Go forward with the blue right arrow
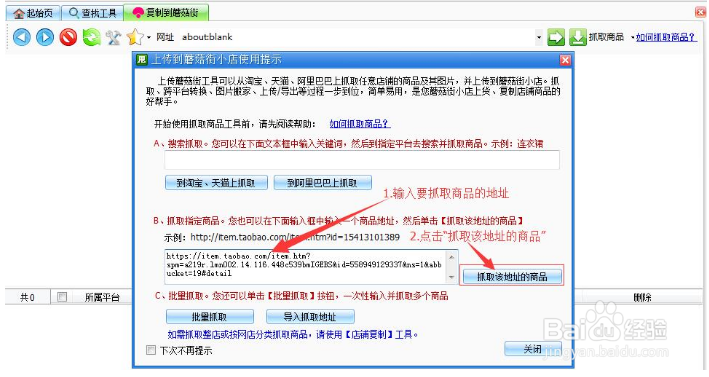Viewport: 709px width, 377px height. pyautogui.click(x=45, y=37)
